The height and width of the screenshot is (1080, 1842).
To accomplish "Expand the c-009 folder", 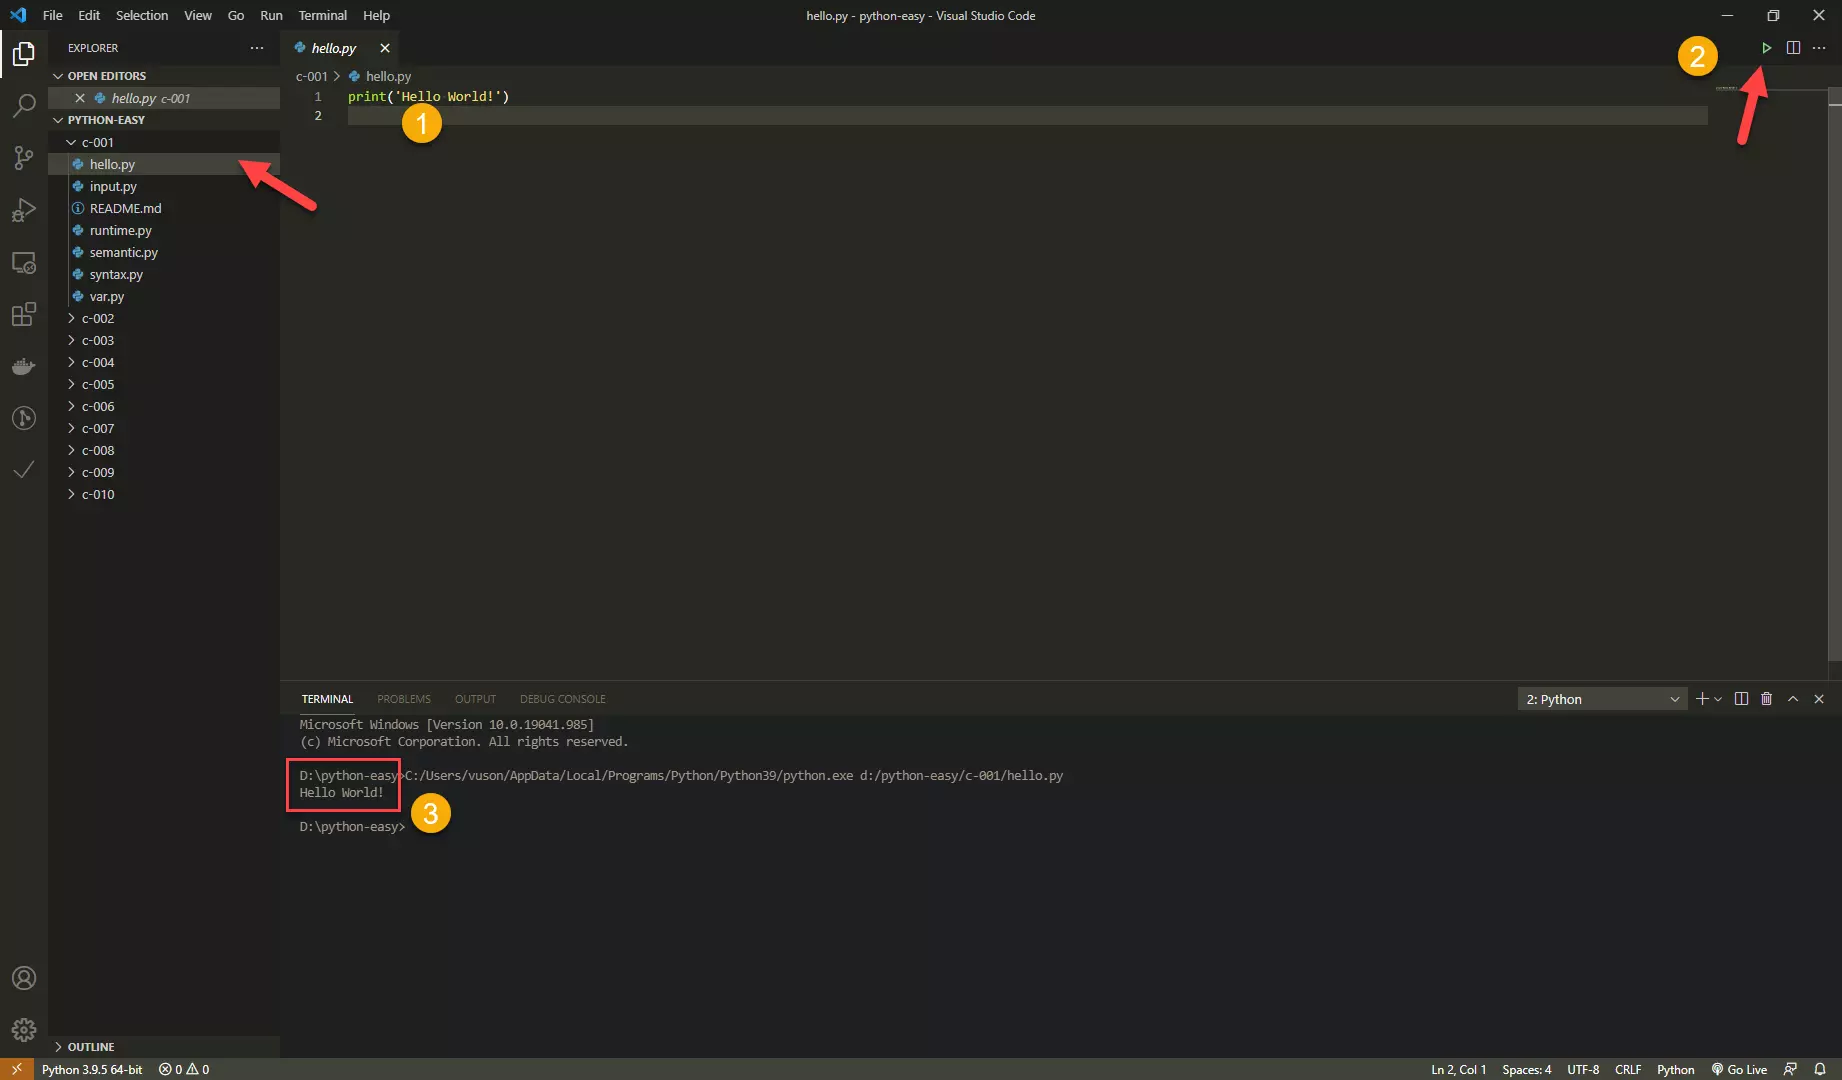I will 164,472.
